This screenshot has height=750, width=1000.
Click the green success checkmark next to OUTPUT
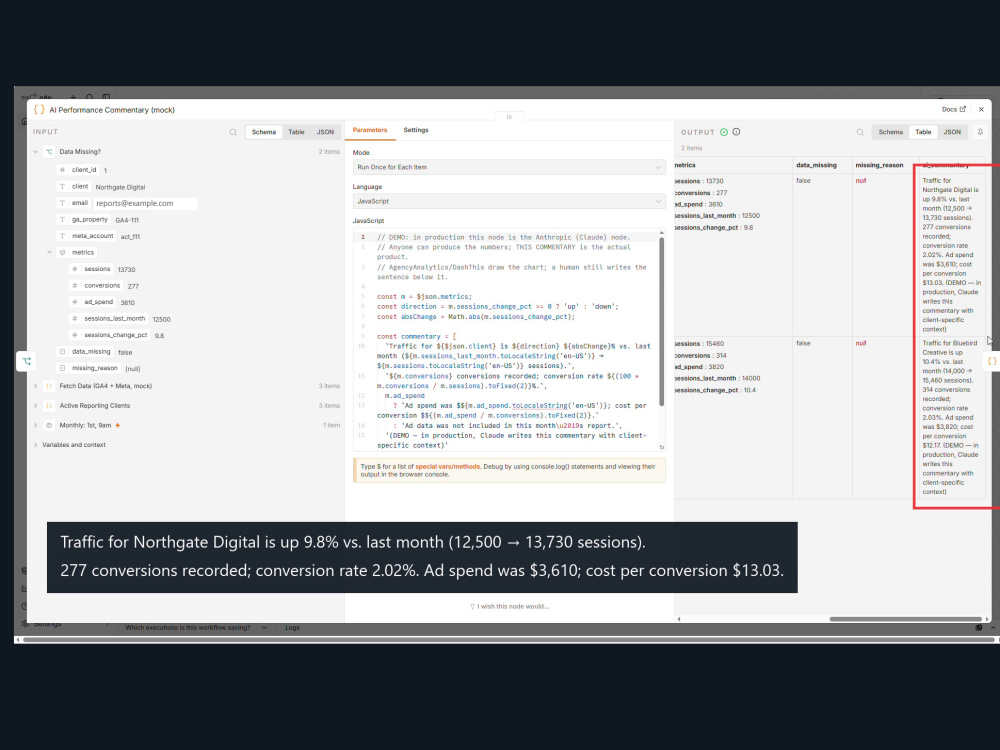(x=724, y=132)
